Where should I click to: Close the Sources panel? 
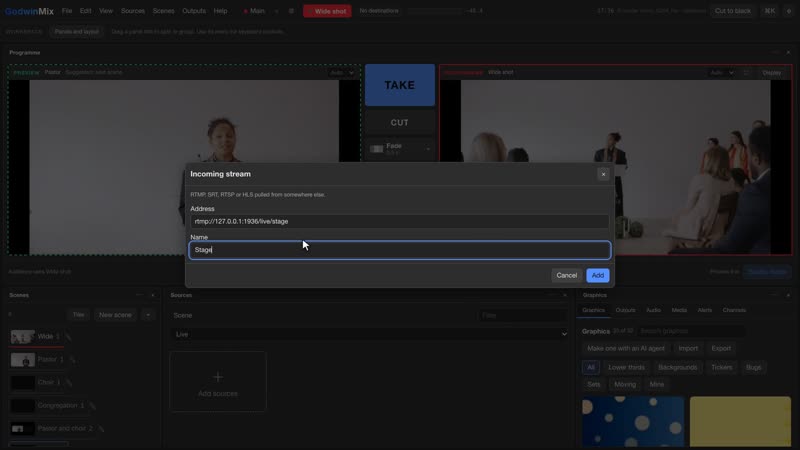click(x=564, y=295)
